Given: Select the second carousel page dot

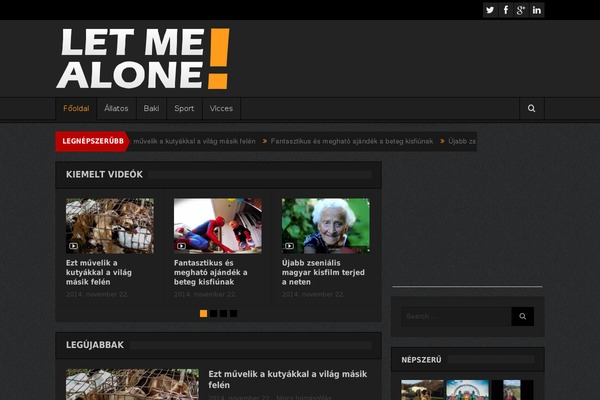Looking at the screenshot, I should click(214, 313).
